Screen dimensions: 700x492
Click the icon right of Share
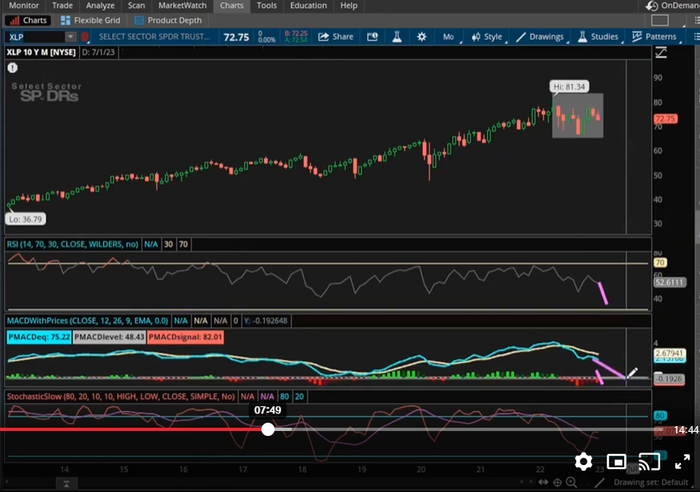pyautogui.click(x=372, y=37)
